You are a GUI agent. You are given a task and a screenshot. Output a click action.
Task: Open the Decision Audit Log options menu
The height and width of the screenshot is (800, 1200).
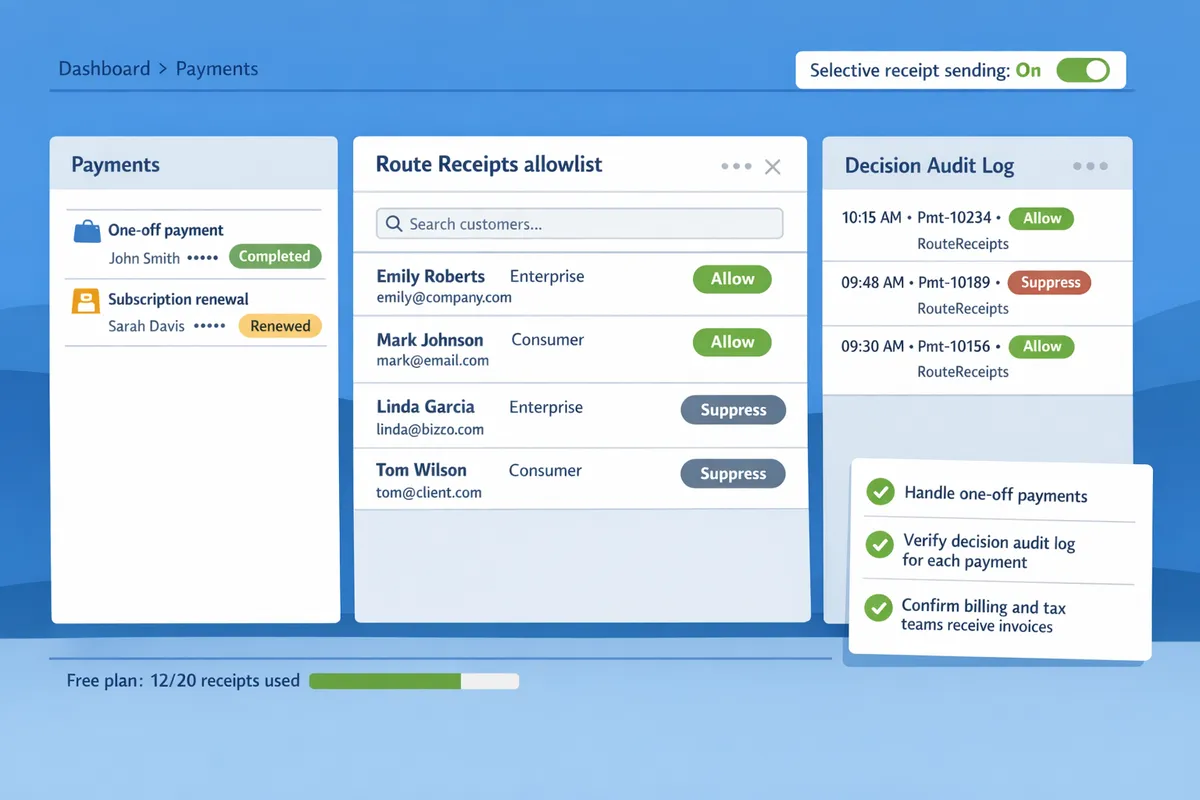coord(1090,166)
